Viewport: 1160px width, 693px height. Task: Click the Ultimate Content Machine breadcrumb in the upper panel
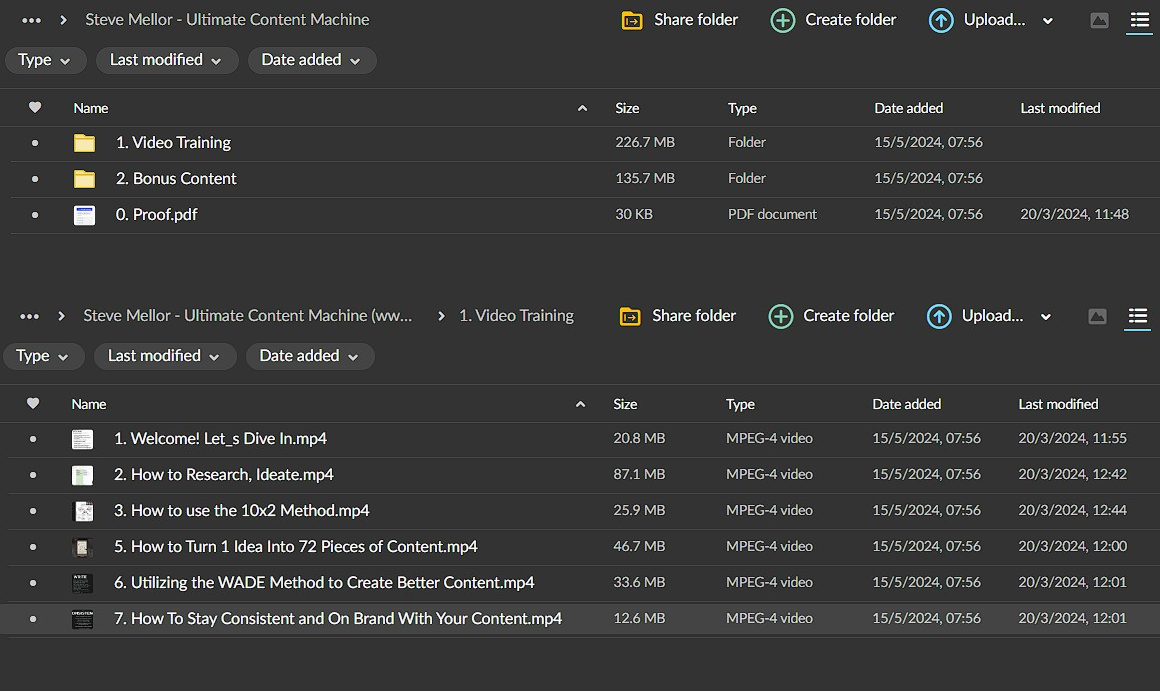click(227, 20)
